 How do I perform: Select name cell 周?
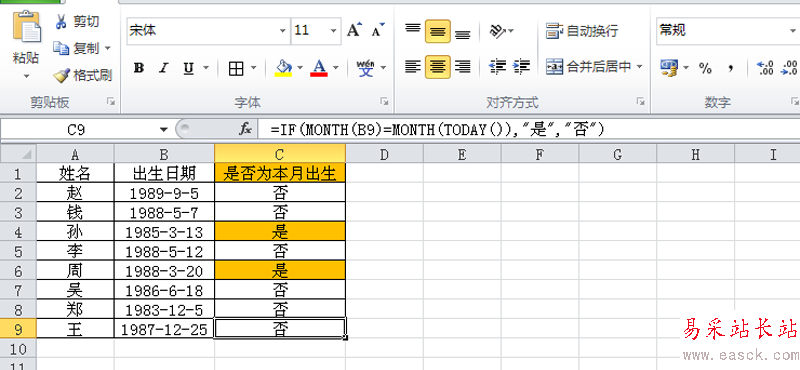[x=75, y=270]
